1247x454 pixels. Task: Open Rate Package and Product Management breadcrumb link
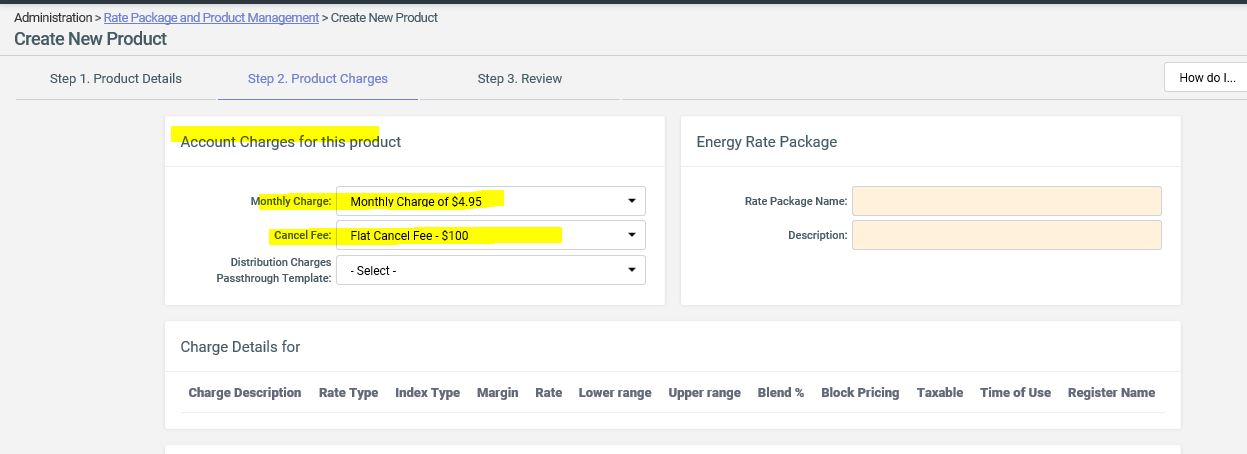click(211, 18)
